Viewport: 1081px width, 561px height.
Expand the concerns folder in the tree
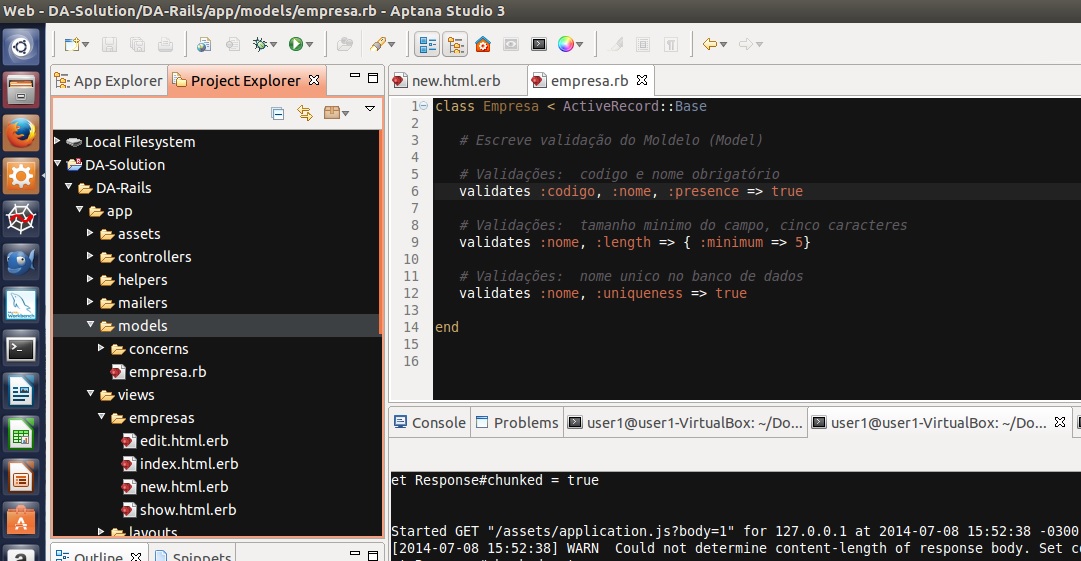102,349
